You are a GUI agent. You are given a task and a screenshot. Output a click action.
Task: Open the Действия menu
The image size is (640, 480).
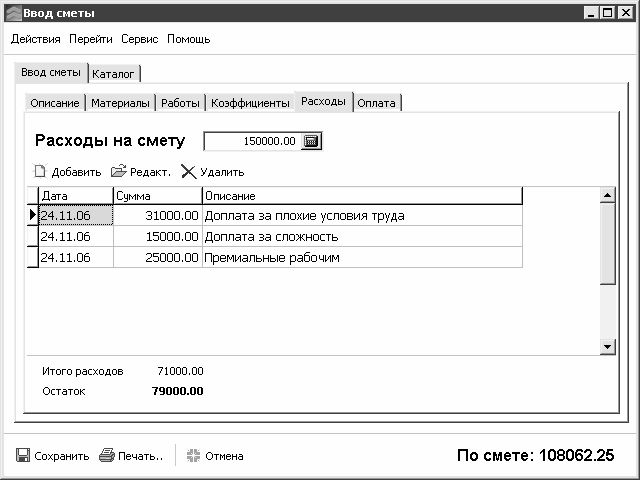click(36, 39)
